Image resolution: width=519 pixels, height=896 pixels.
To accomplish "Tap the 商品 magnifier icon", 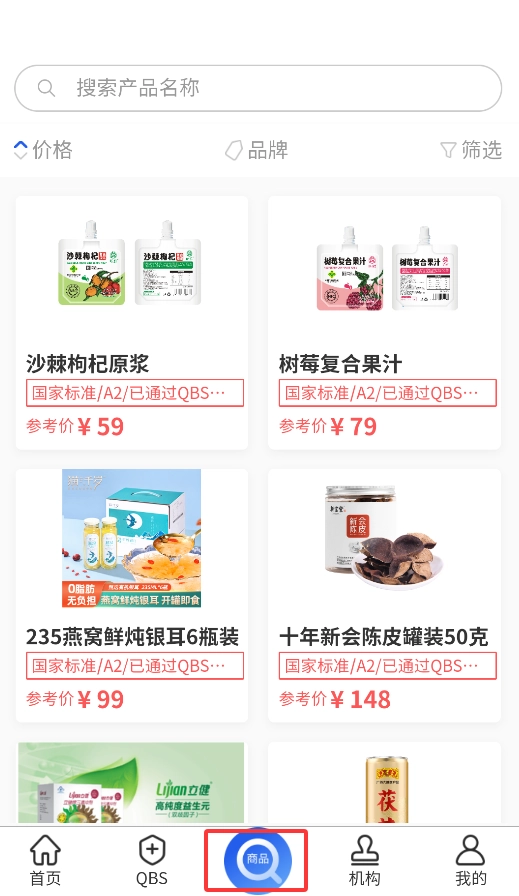I will coord(258,860).
